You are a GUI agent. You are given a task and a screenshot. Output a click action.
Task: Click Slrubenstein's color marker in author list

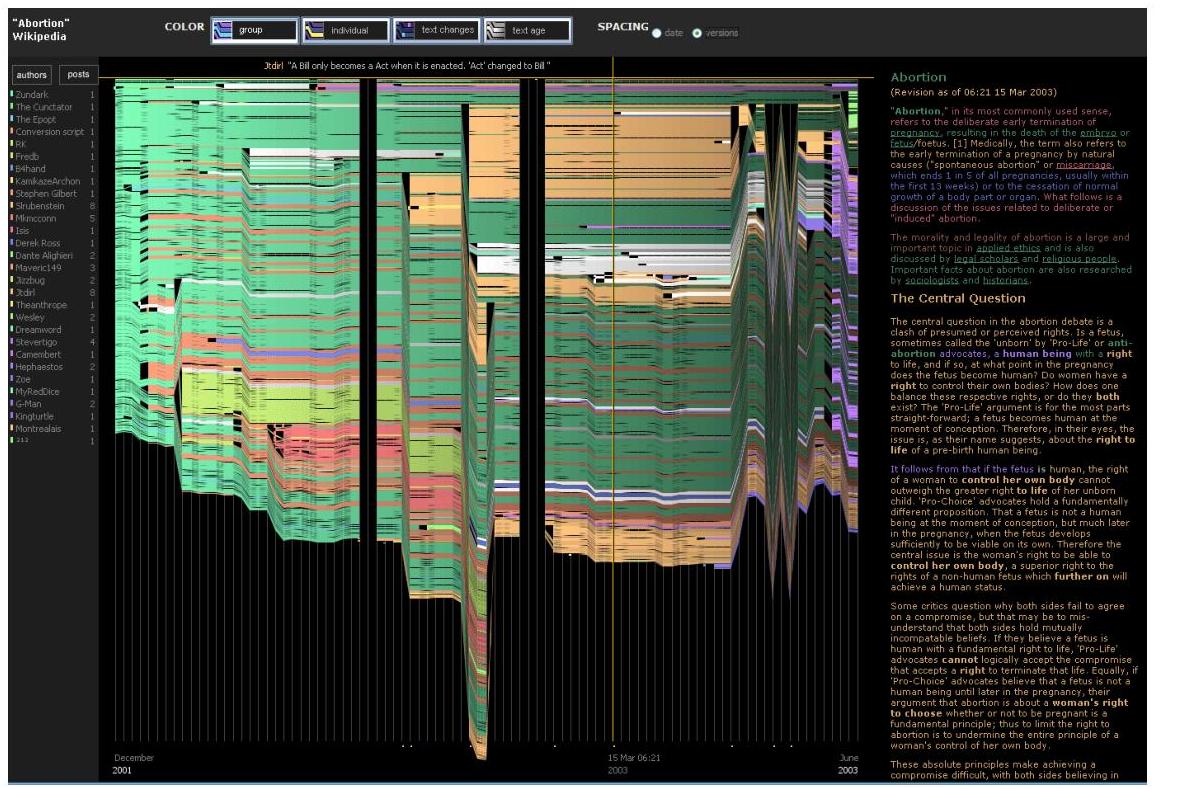coord(12,206)
